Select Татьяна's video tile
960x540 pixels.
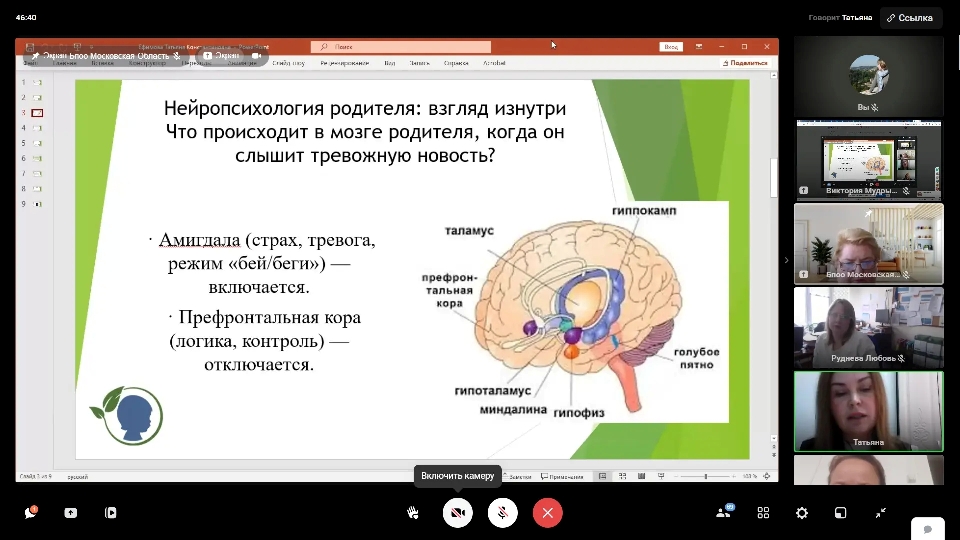[868, 410]
